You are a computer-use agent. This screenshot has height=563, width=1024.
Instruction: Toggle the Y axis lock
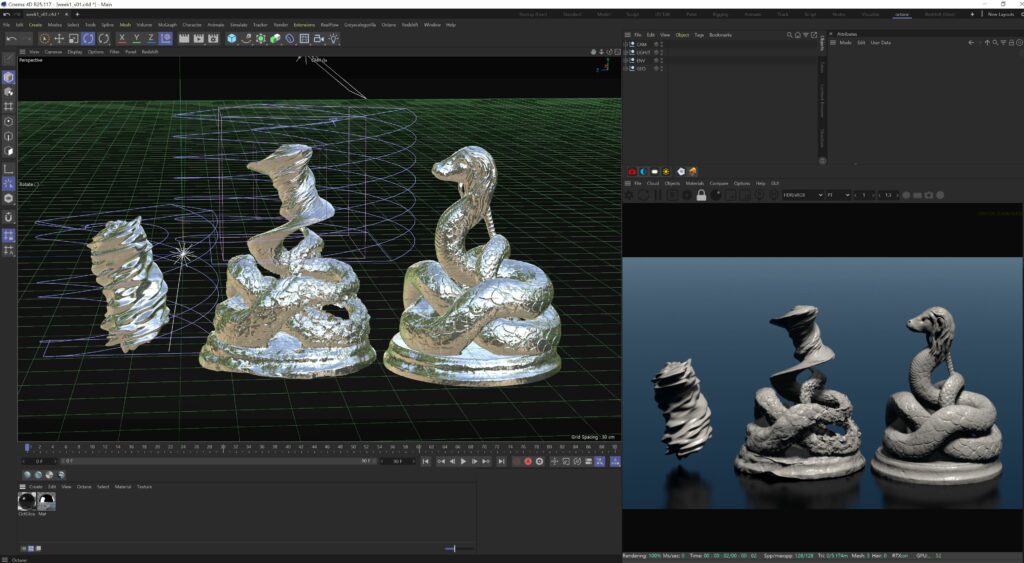(136, 39)
